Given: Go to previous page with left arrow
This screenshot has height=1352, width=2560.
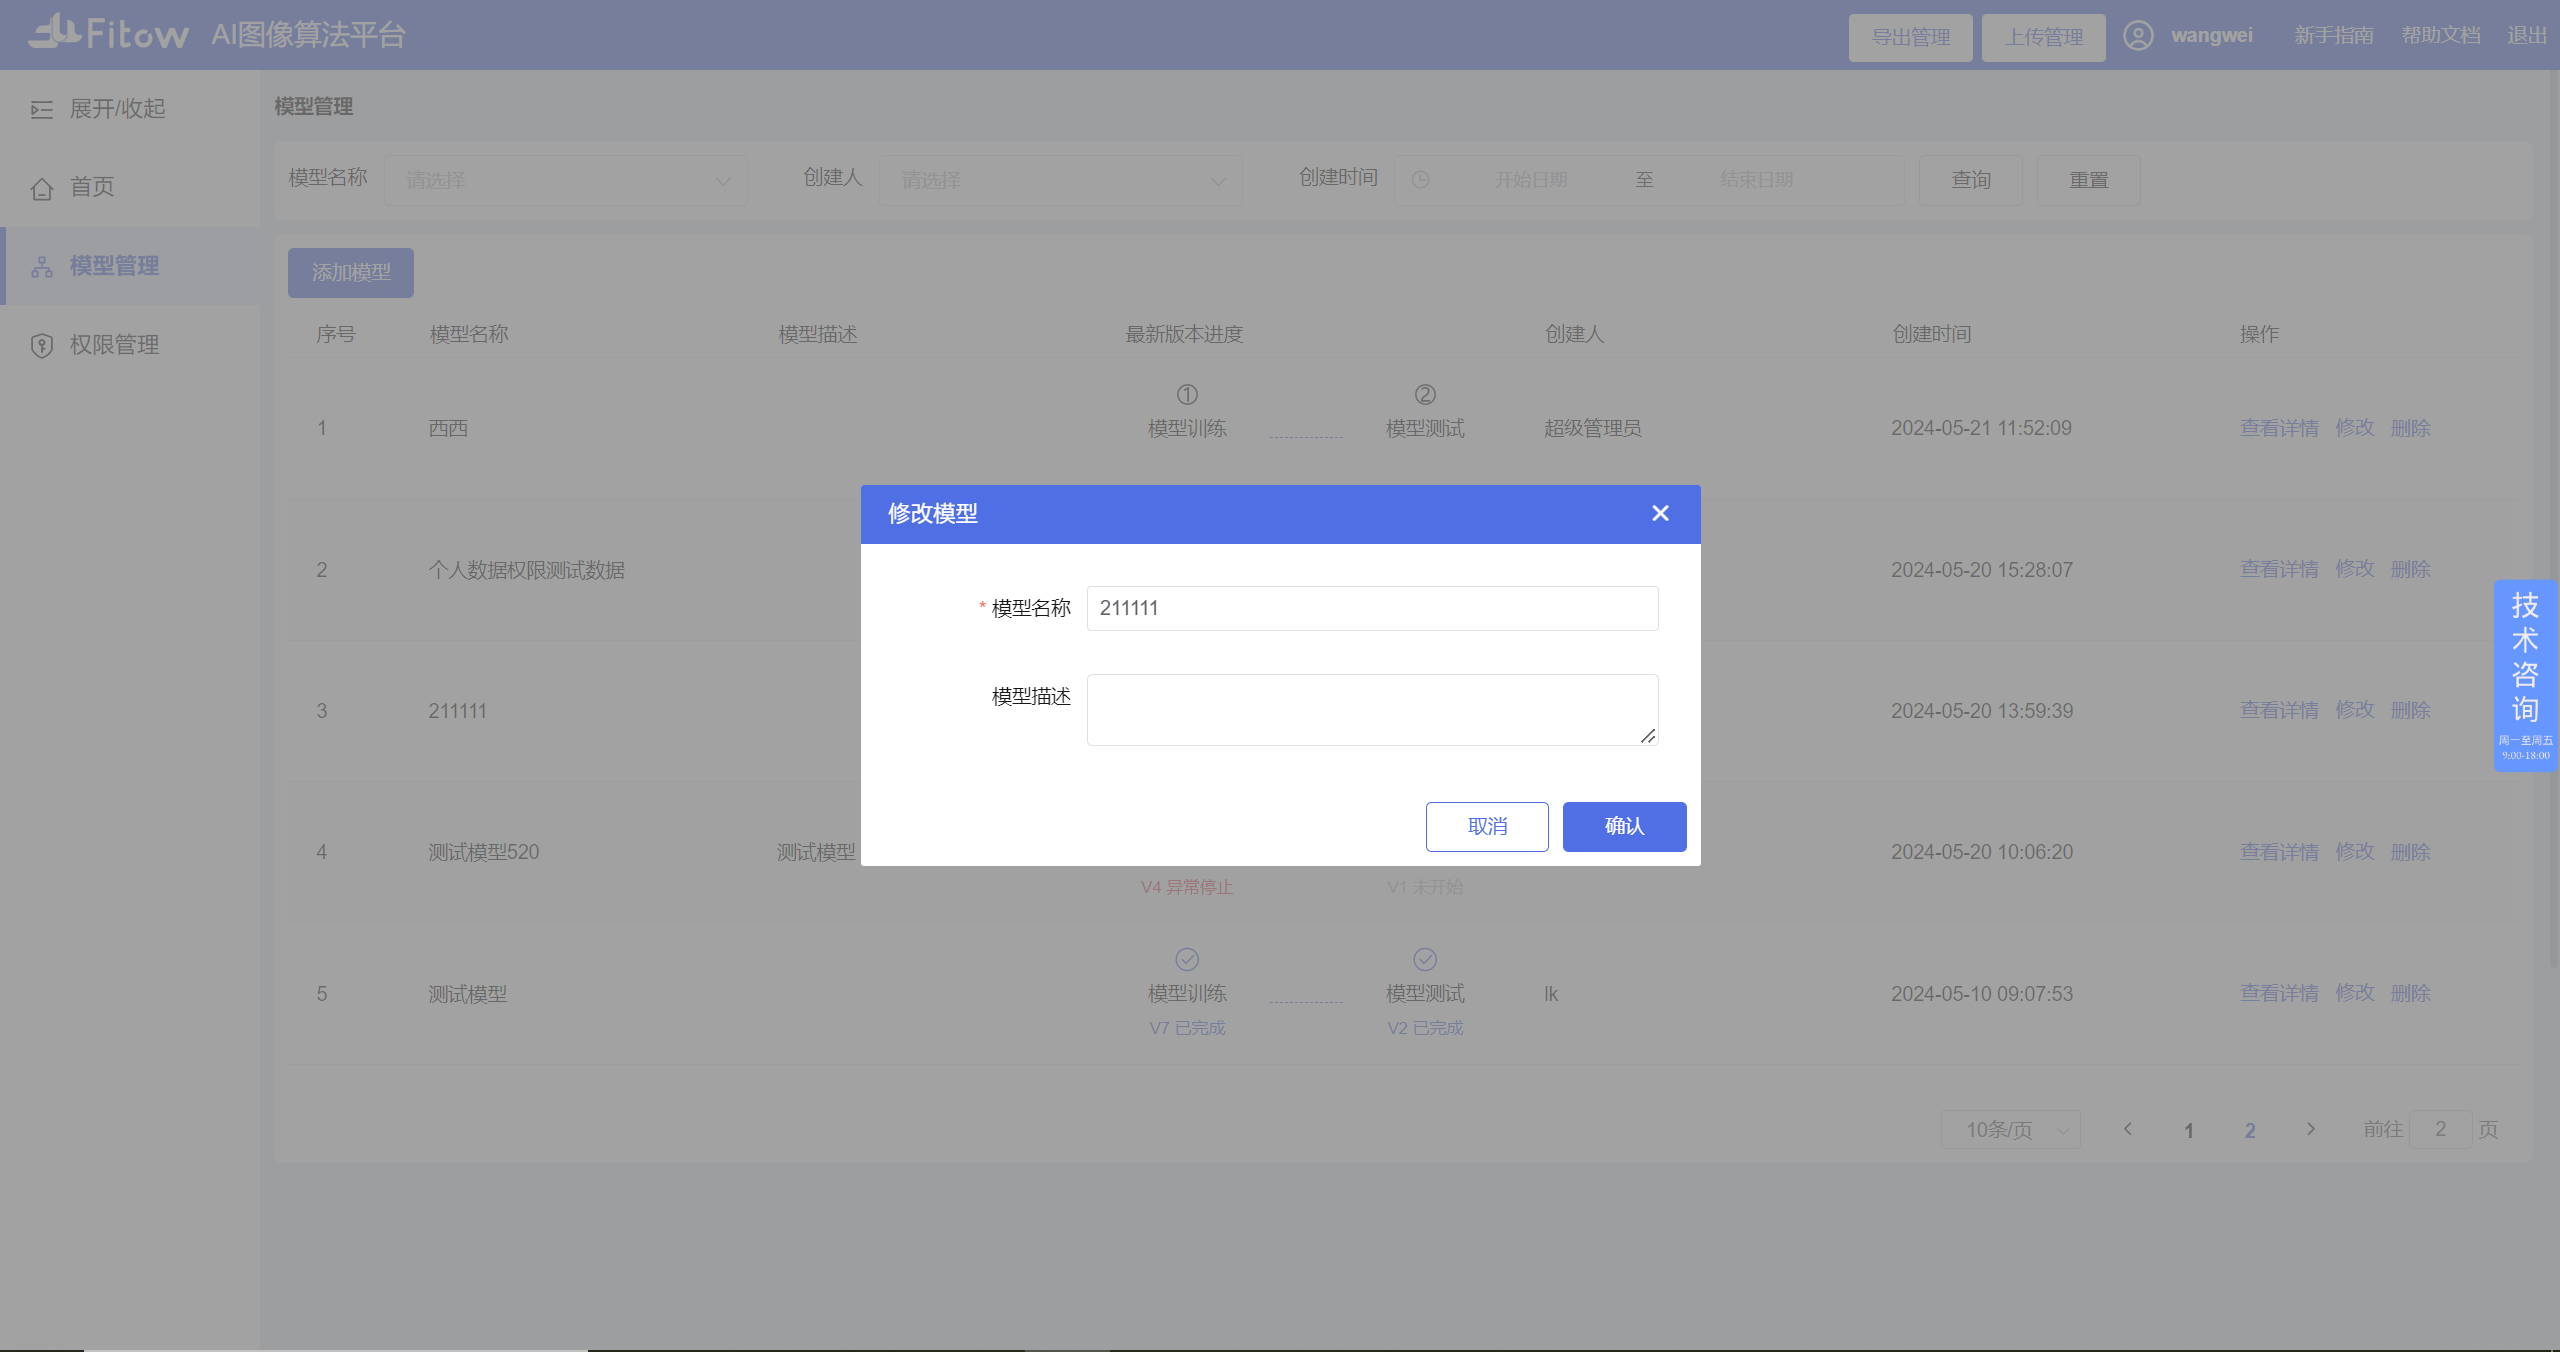Looking at the screenshot, I should point(2127,1129).
